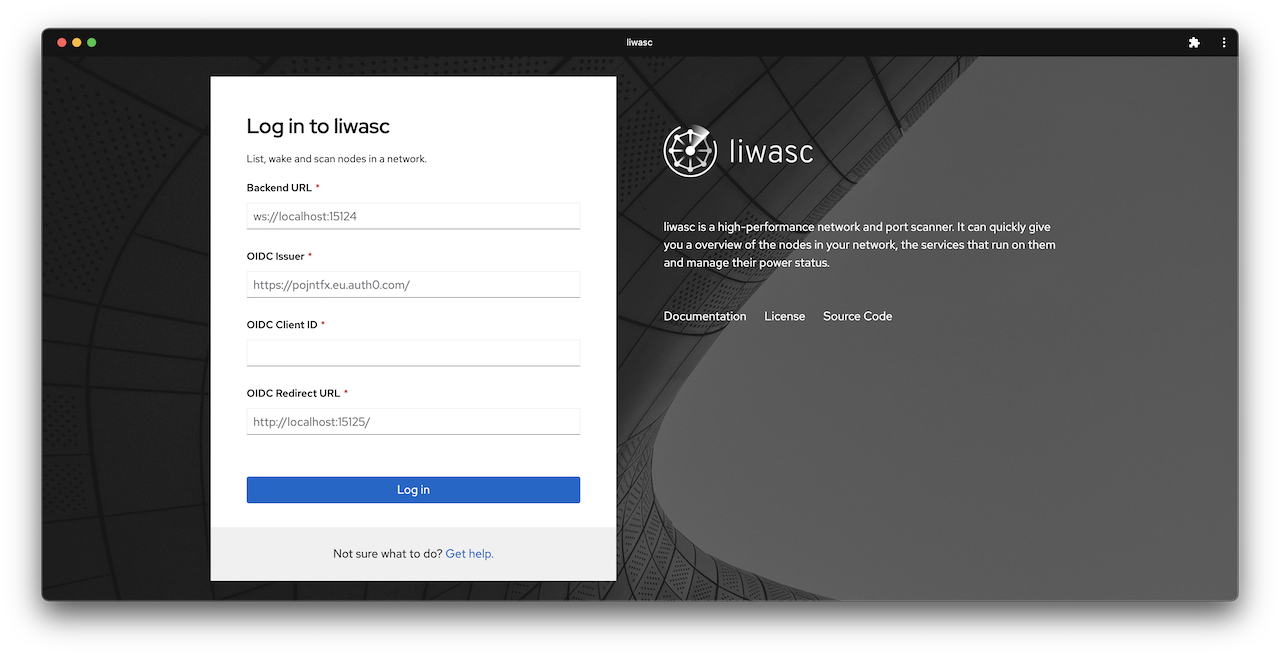This screenshot has height=656, width=1280.
Task: Click the liwasc radar logo icon
Action: point(689,150)
